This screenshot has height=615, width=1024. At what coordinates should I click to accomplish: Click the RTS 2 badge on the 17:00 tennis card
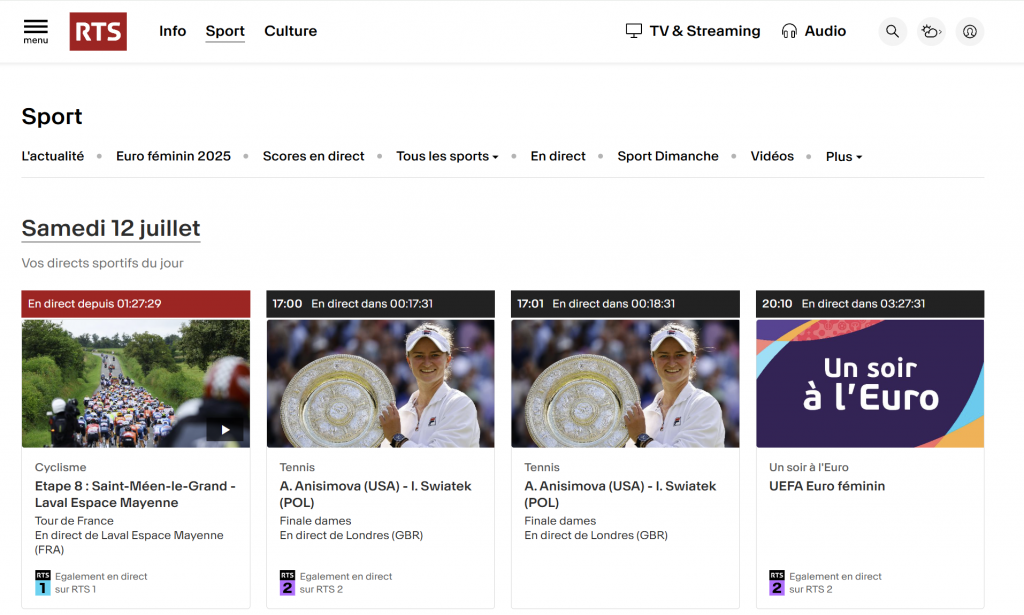[287, 583]
